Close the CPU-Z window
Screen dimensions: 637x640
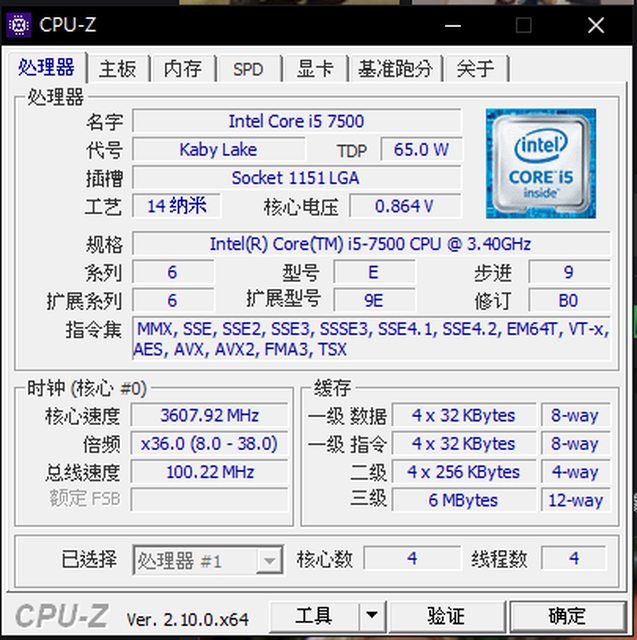596,26
